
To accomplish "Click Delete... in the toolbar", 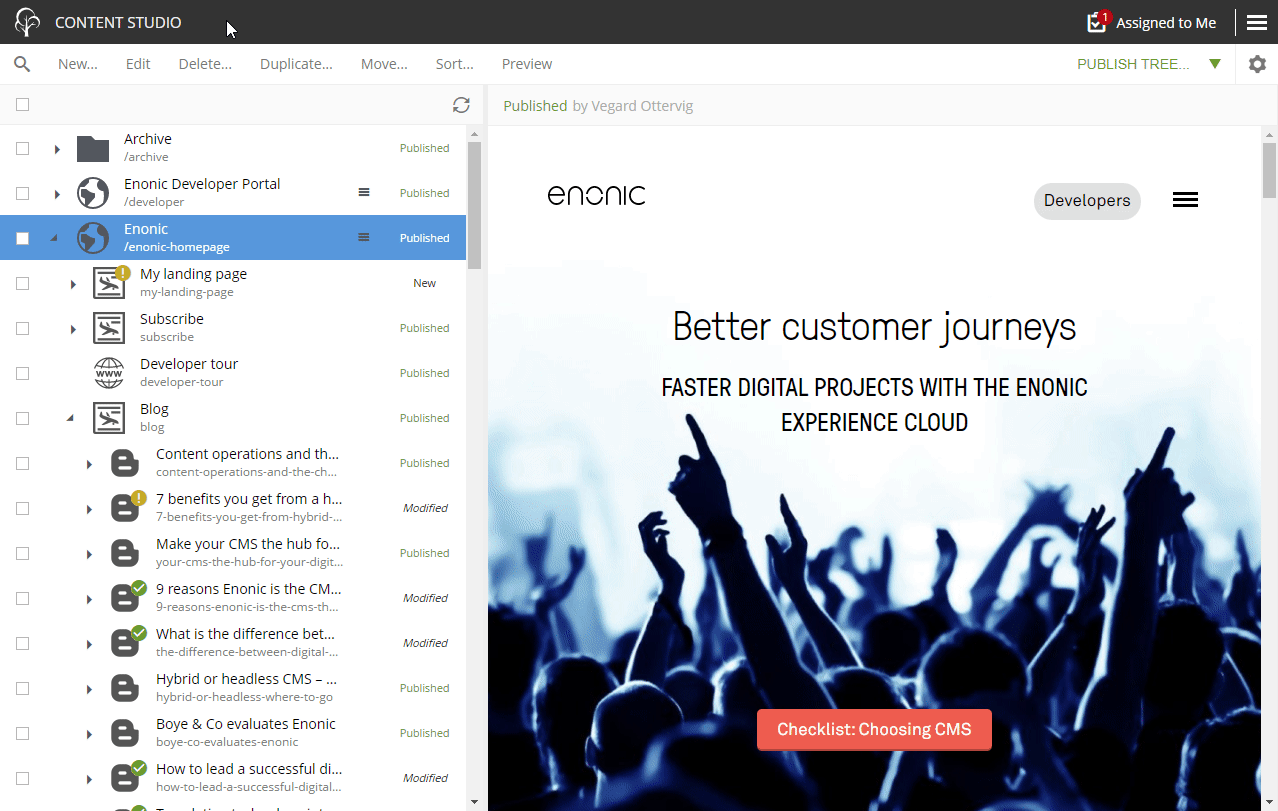I will [205, 64].
